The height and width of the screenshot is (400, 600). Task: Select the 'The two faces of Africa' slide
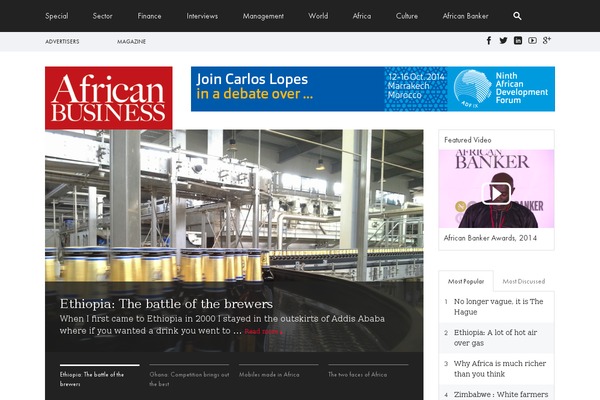[368, 372]
